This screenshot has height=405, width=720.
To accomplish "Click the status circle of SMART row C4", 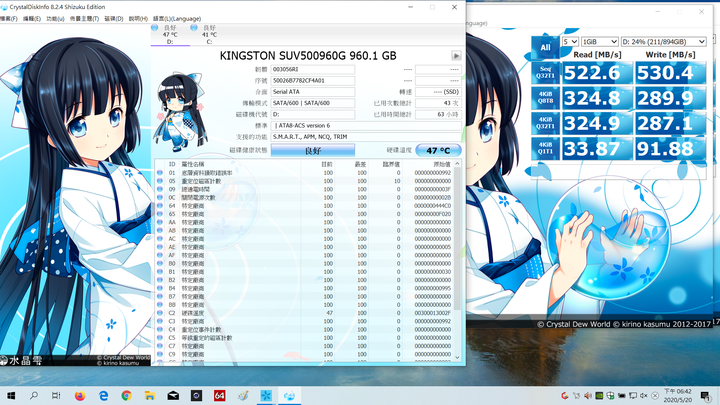I will pyautogui.click(x=160, y=329).
